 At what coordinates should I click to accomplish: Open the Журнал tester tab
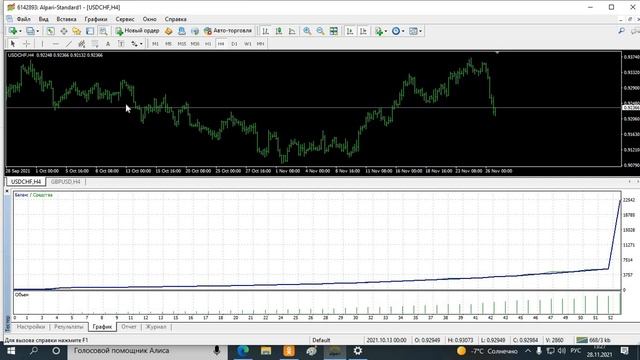pos(156,327)
